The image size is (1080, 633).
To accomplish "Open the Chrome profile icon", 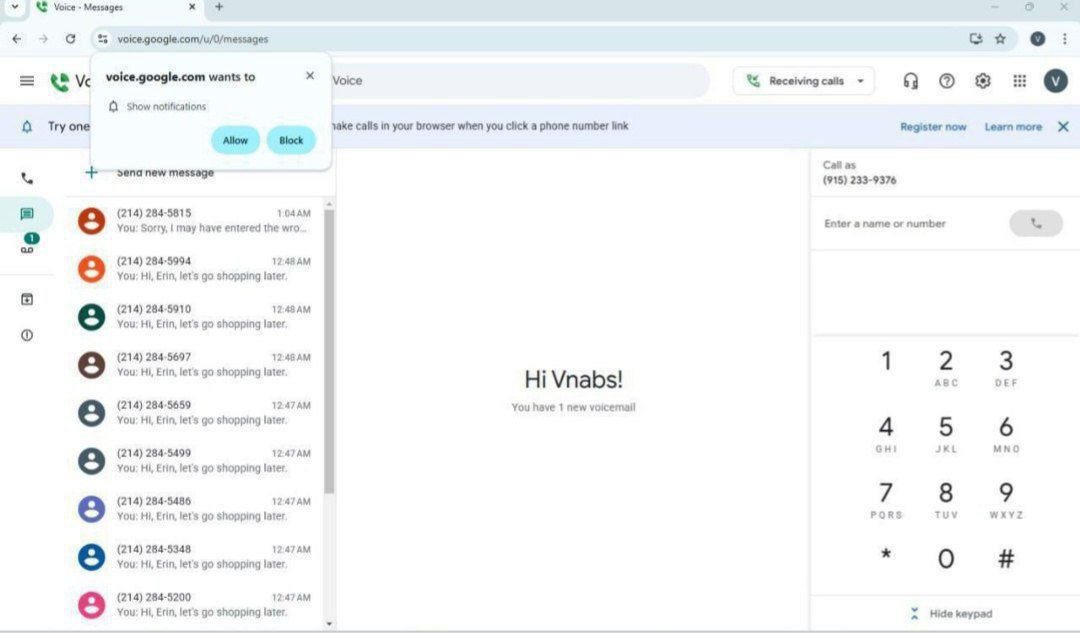I will click(x=1037, y=39).
